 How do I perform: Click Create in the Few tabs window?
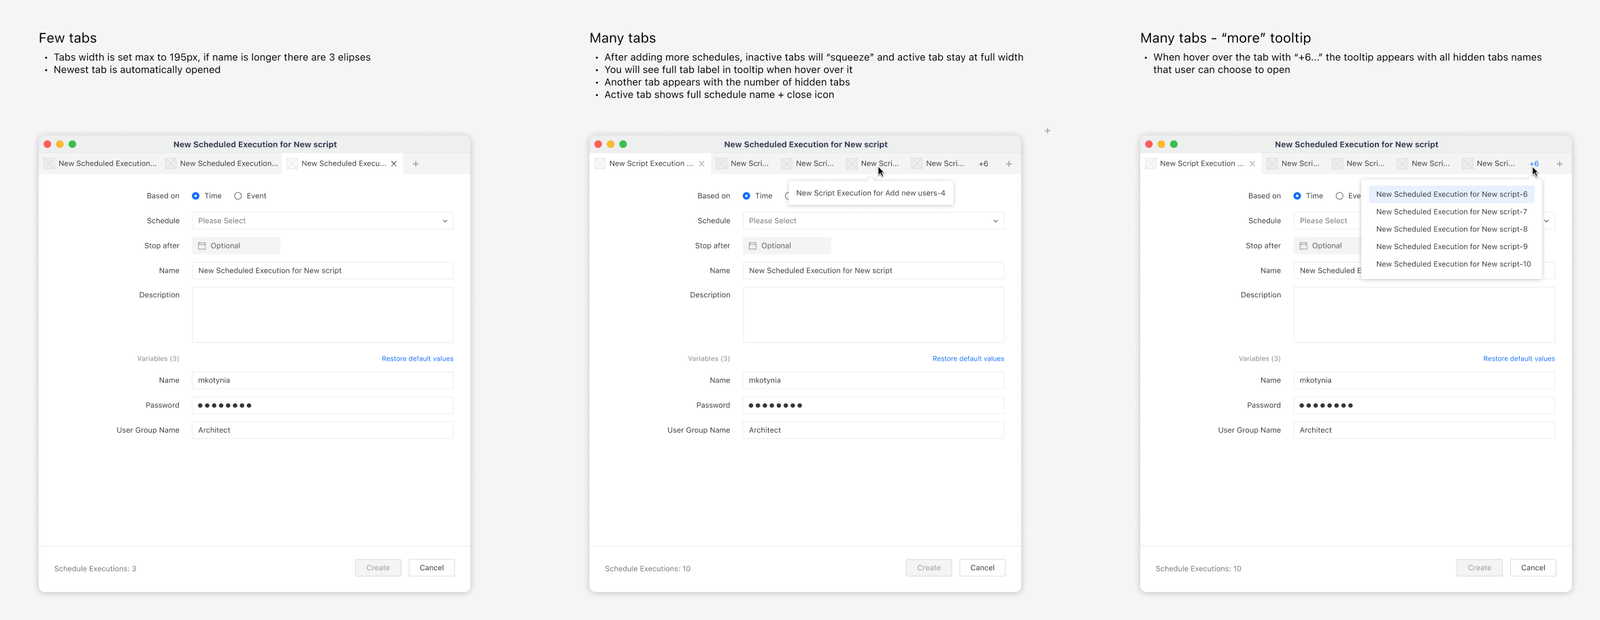378,568
